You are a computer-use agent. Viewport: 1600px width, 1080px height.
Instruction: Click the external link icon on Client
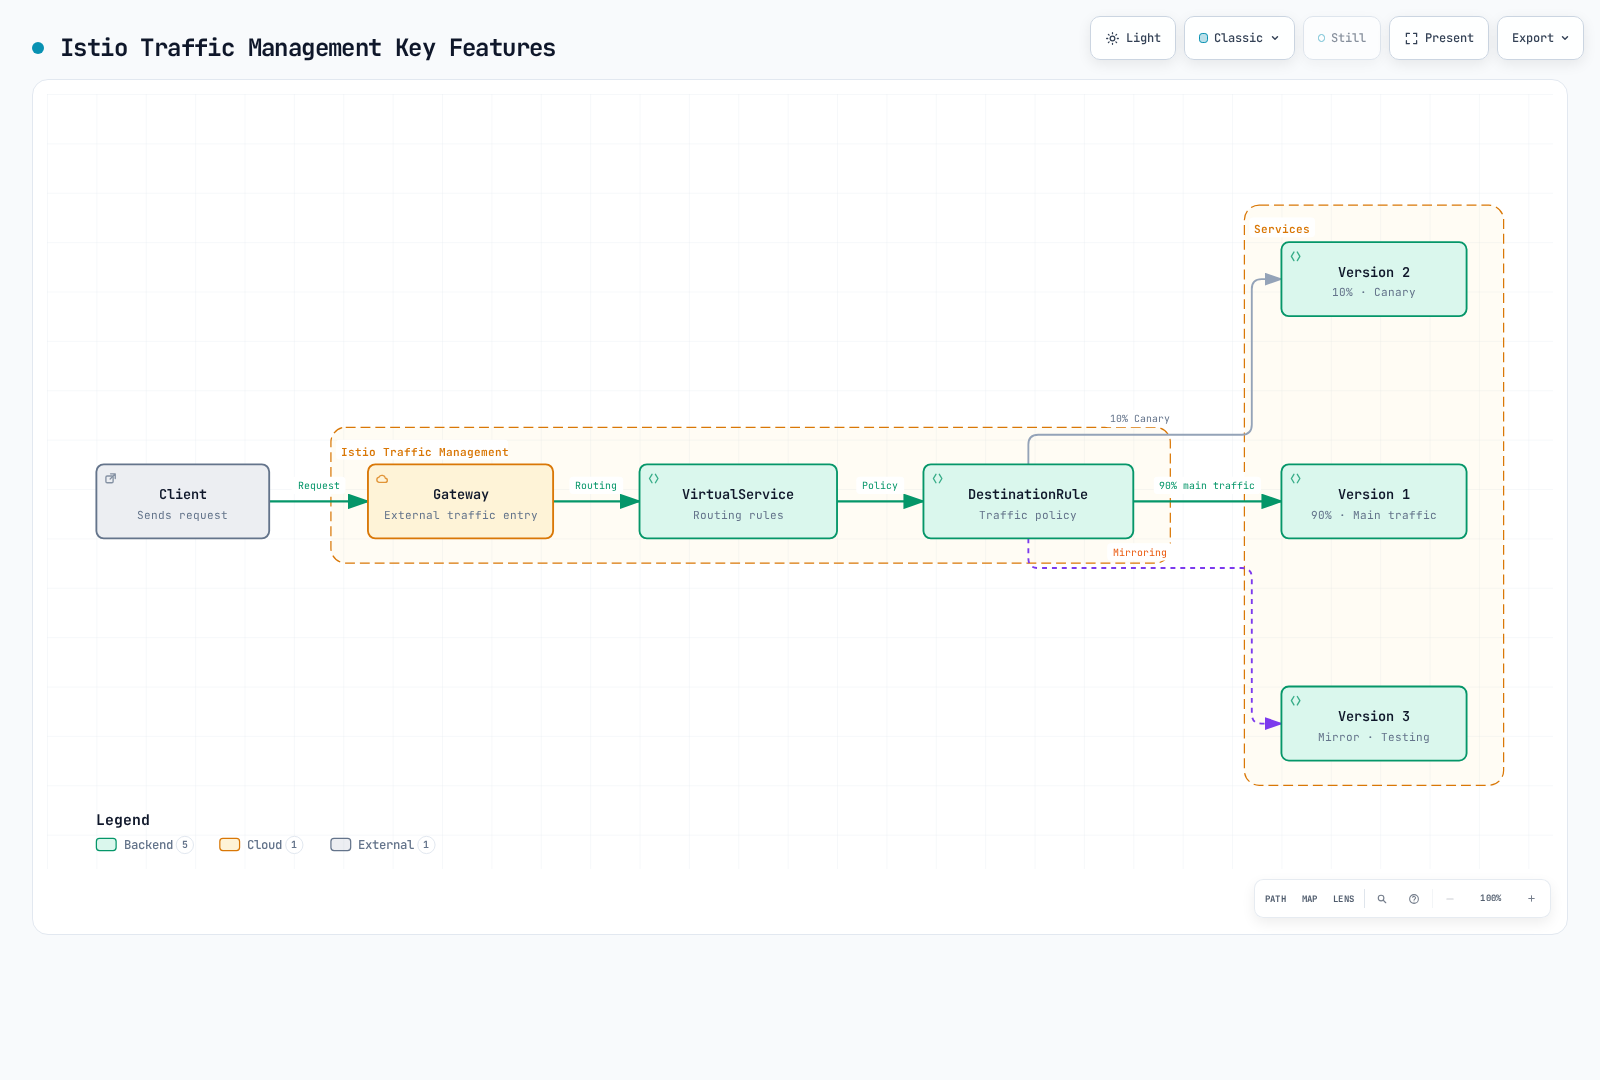[111, 479]
